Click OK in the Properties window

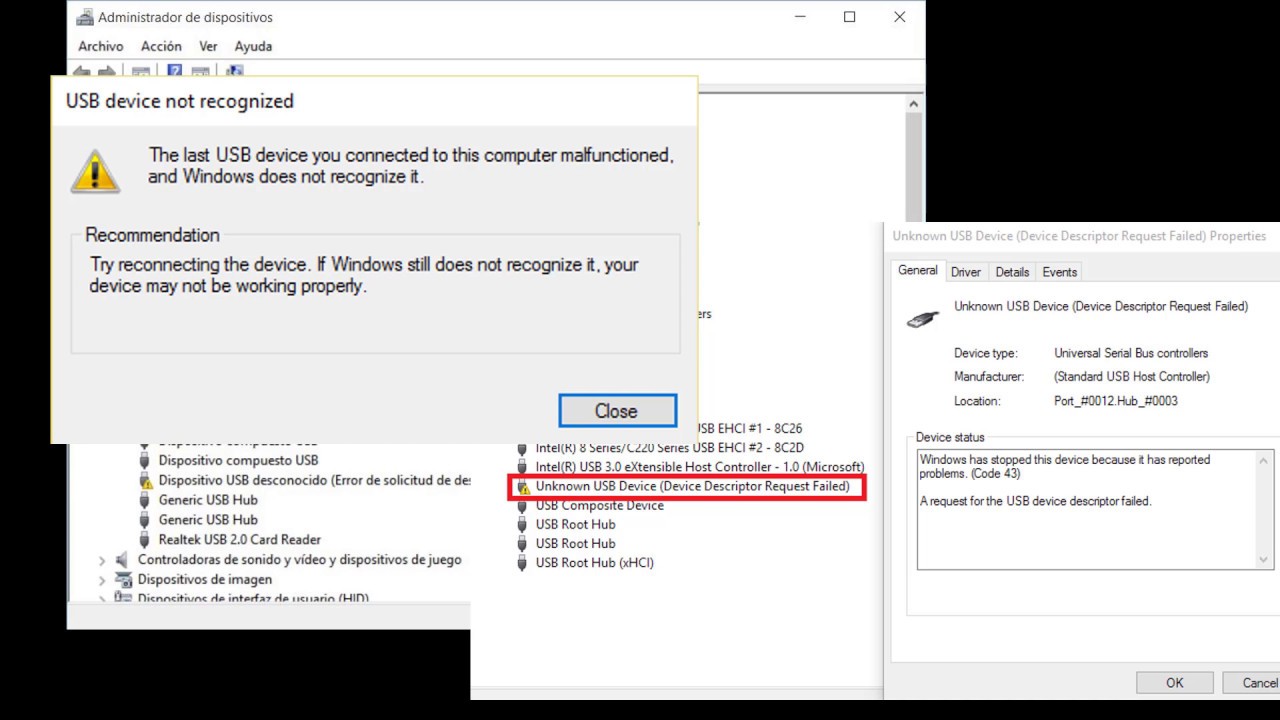tap(1175, 683)
